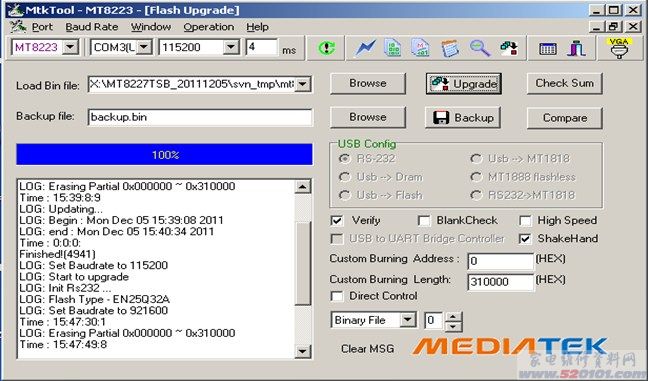648x381 pixels.
Task: Open the COM3 port dropdown
Action: pyautogui.click(x=144, y=47)
